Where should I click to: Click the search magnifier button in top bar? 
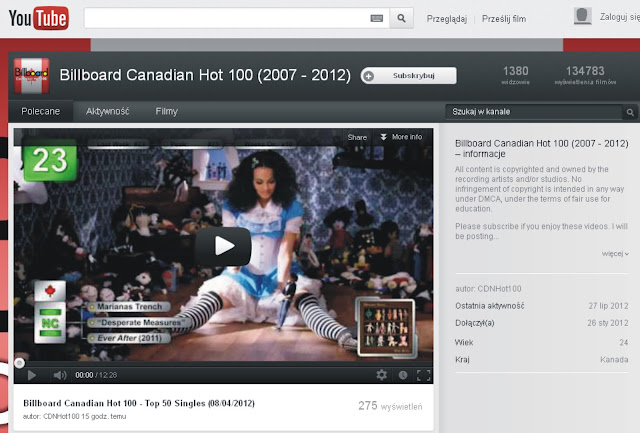click(x=402, y=18)
